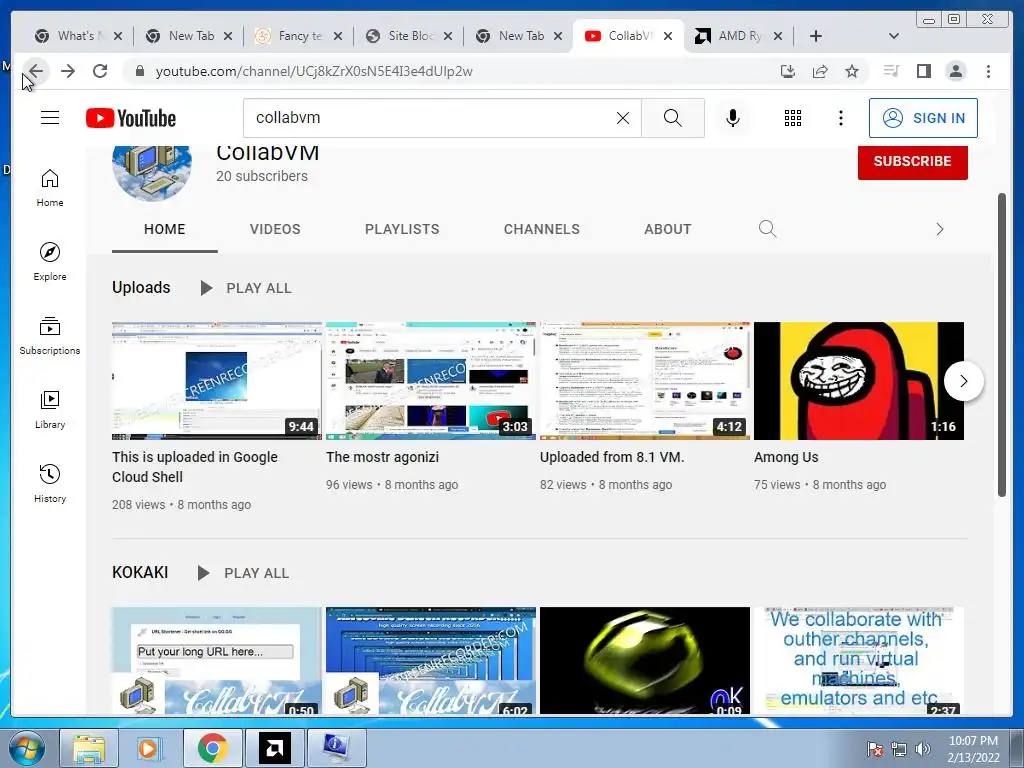Open the Among Us 1:16 thumbnail
Image resolution: width=1024 pixels, height=768 pixels.
click(x=859, y=381)
